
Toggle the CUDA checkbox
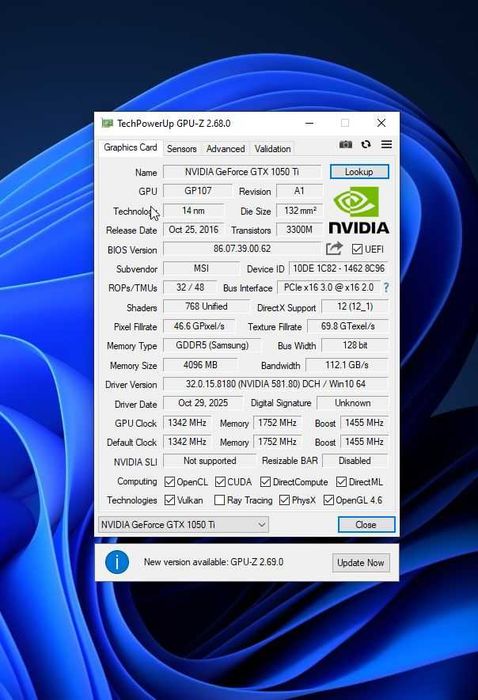pyautogui.click(x=220, y=482)
